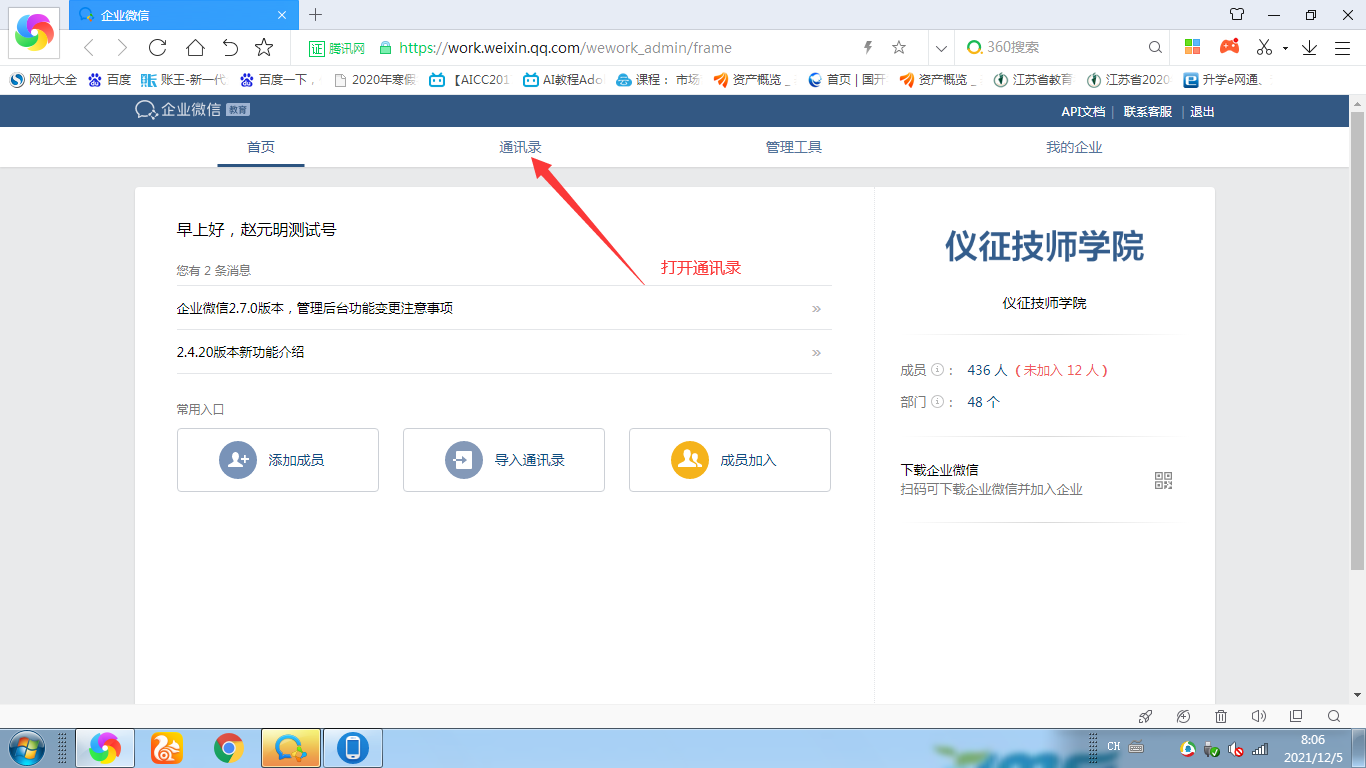Image resolution: width=1366 pixels, height=768 pixels.
Task: Switch to the 管理工具 tab
Action: point(793,147)
